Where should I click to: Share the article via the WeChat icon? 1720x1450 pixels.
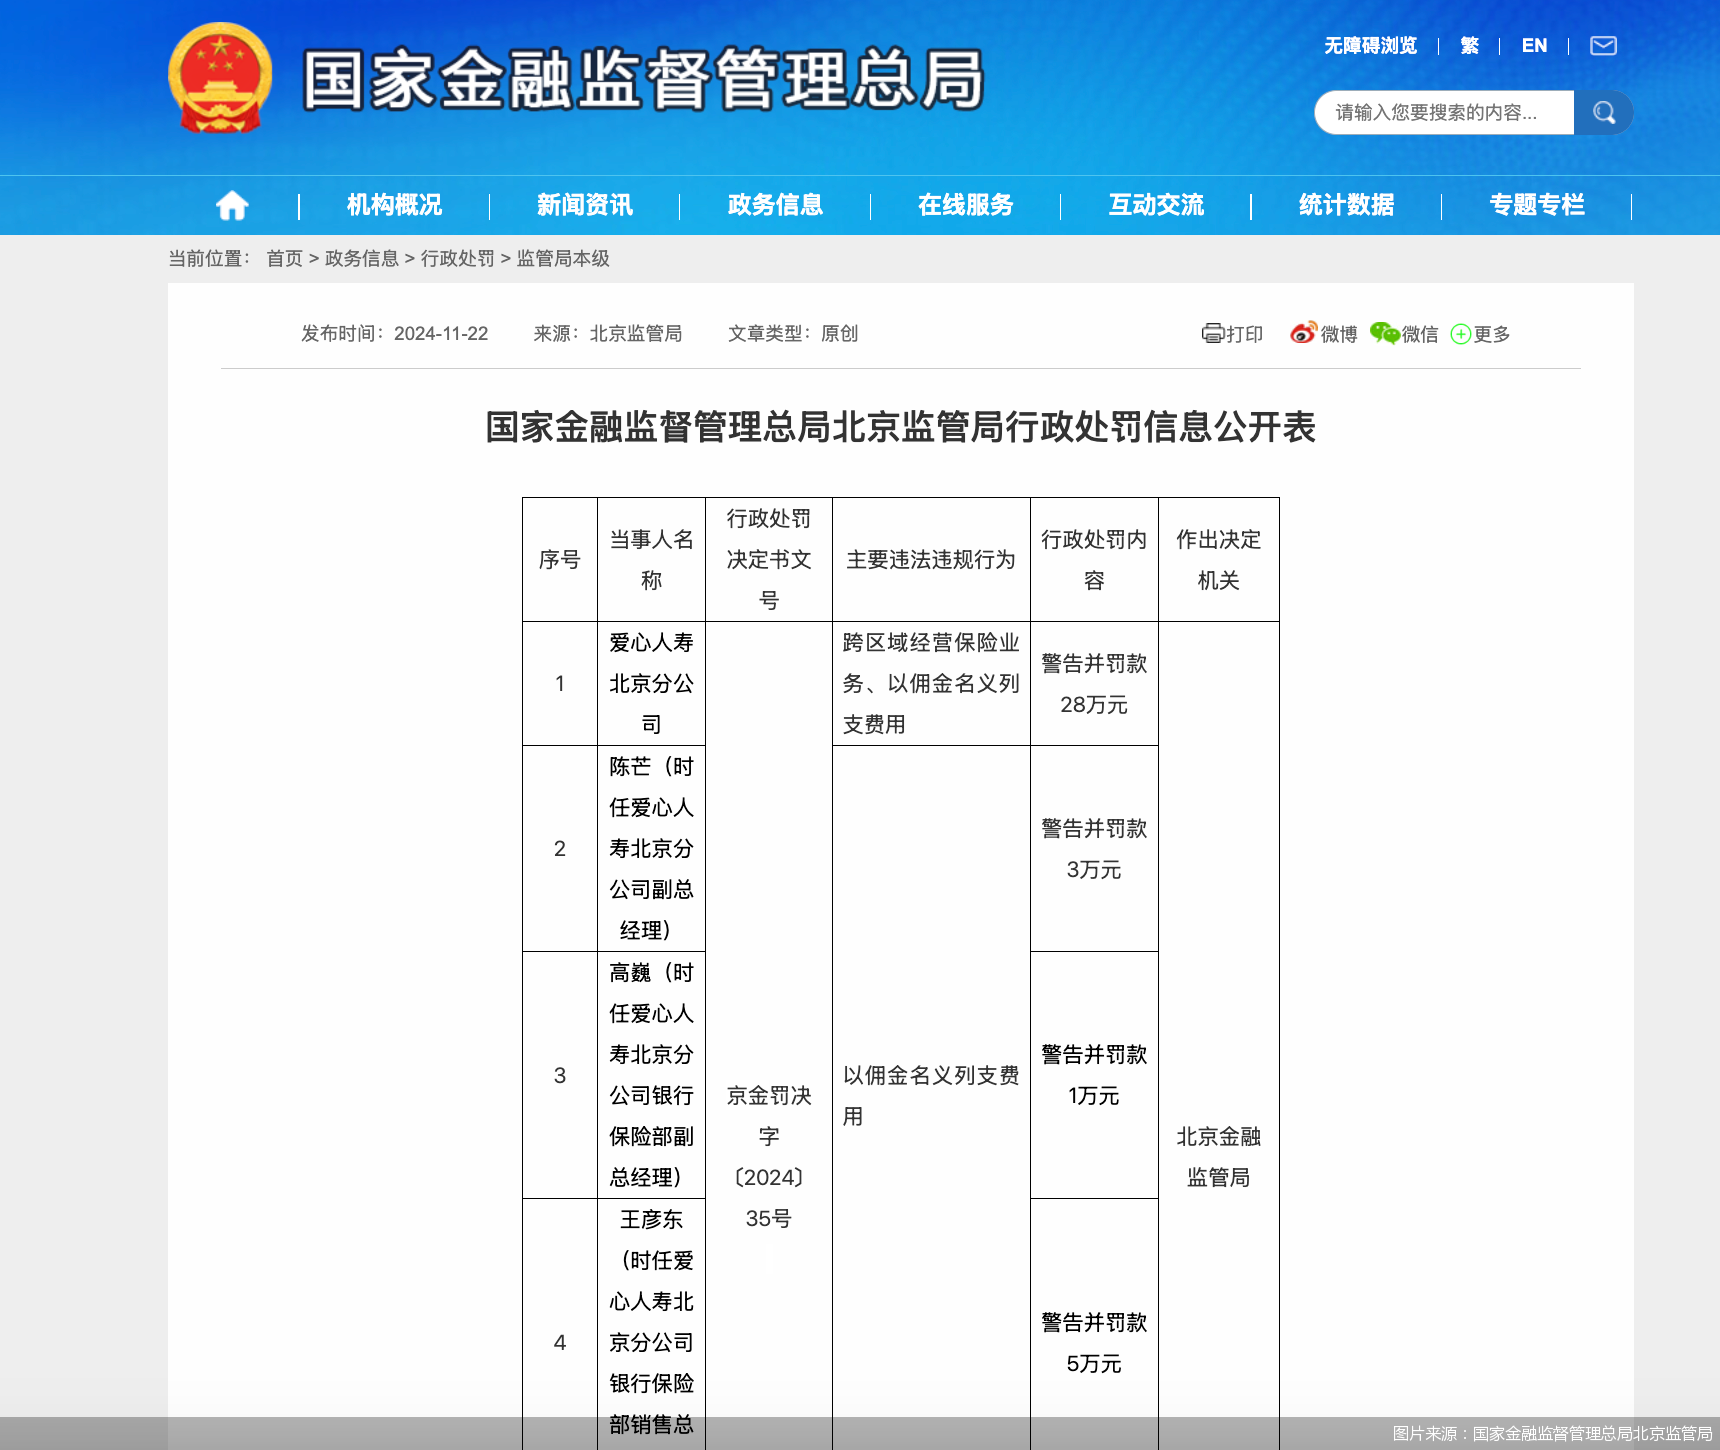(1402, 333)
